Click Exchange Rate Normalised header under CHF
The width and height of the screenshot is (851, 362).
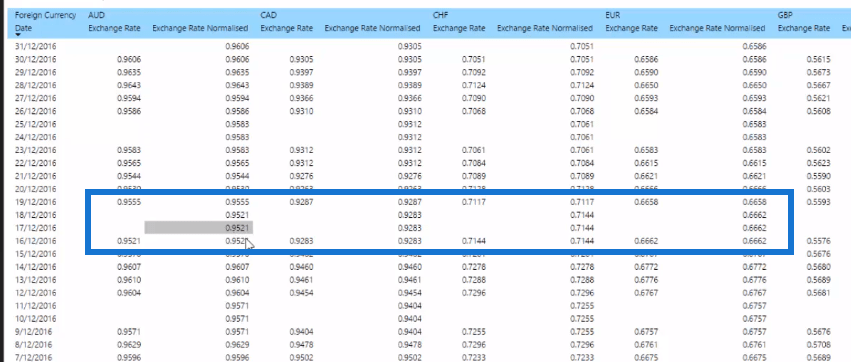545,28
